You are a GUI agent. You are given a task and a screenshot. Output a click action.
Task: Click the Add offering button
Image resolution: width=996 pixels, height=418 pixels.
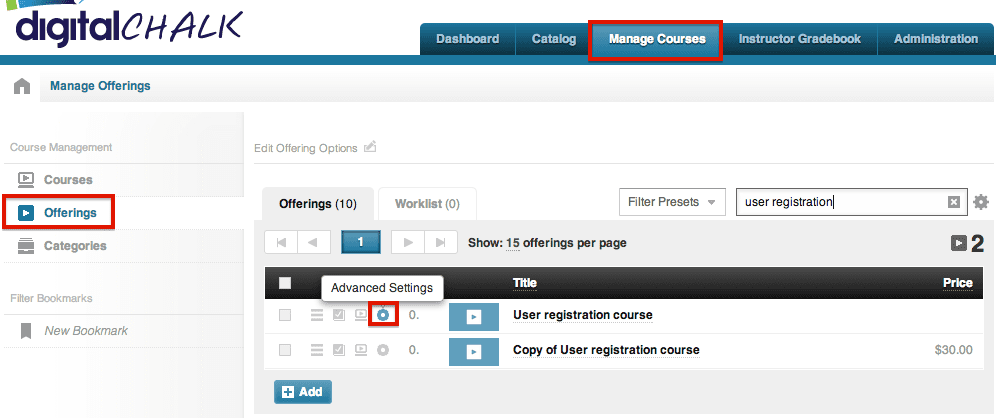(x=302, y=392)
